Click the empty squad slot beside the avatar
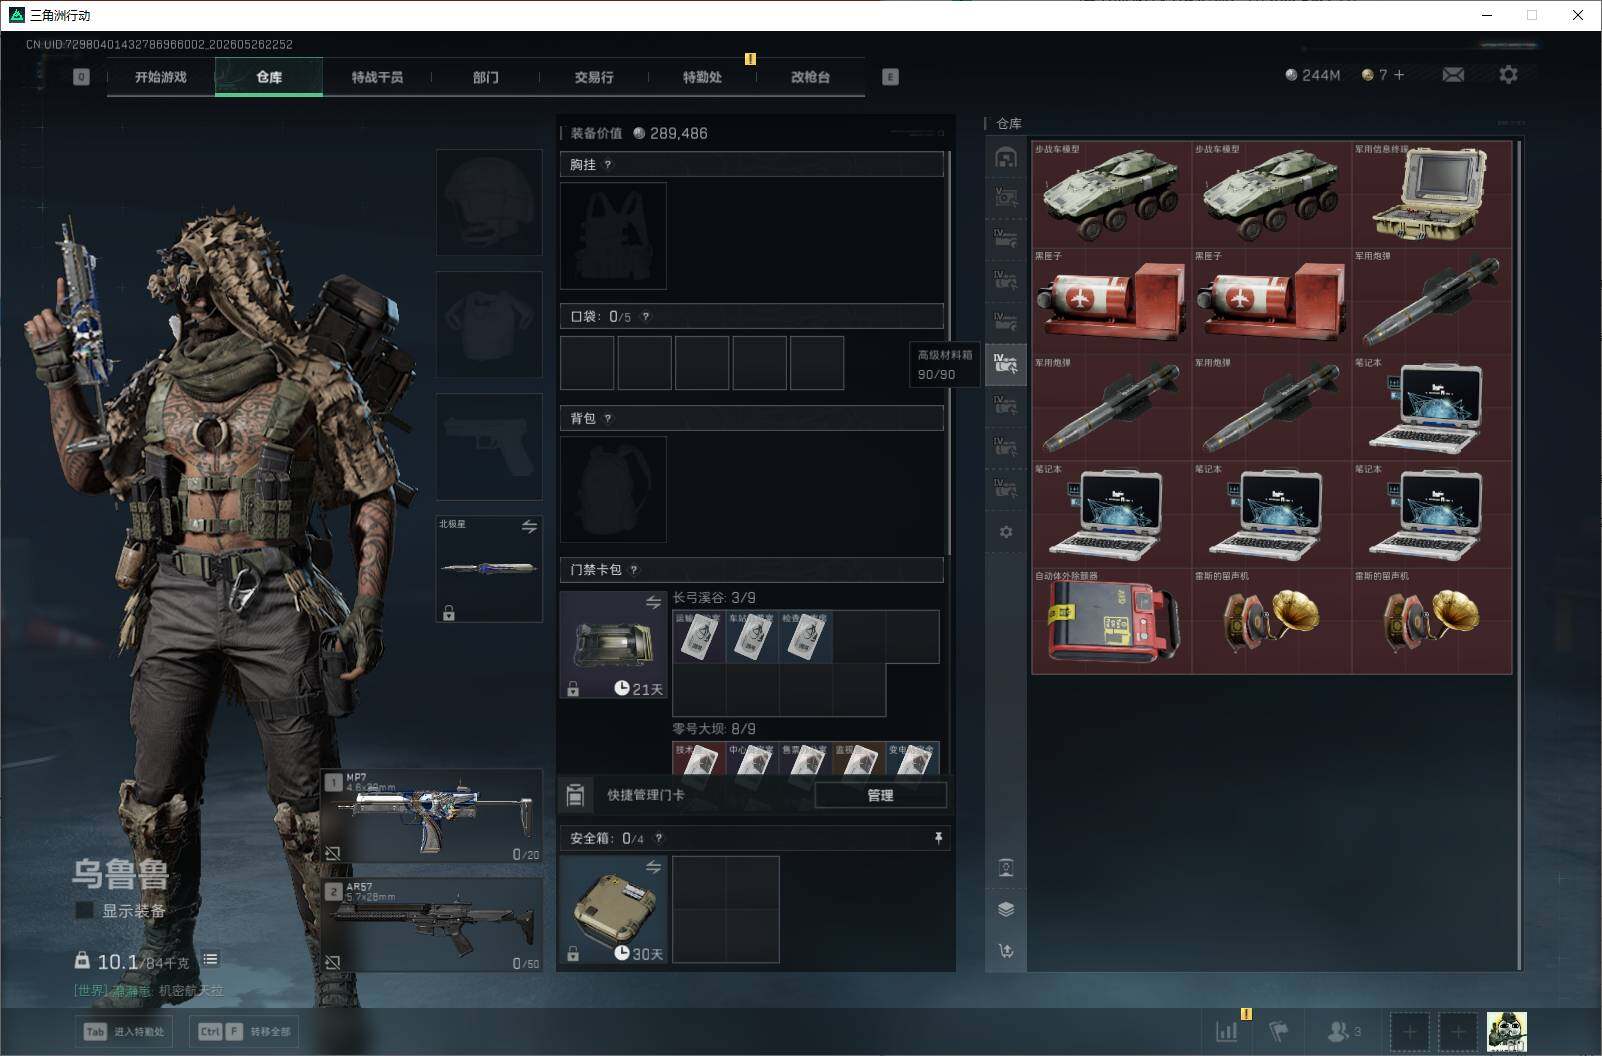 click(x=1458, y=1031)
